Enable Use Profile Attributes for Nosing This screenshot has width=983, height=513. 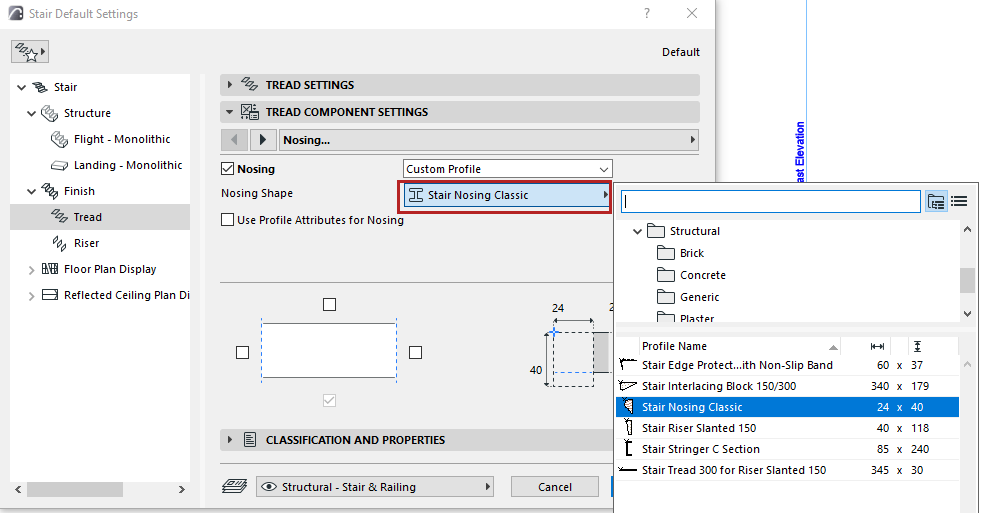(228, 220)
